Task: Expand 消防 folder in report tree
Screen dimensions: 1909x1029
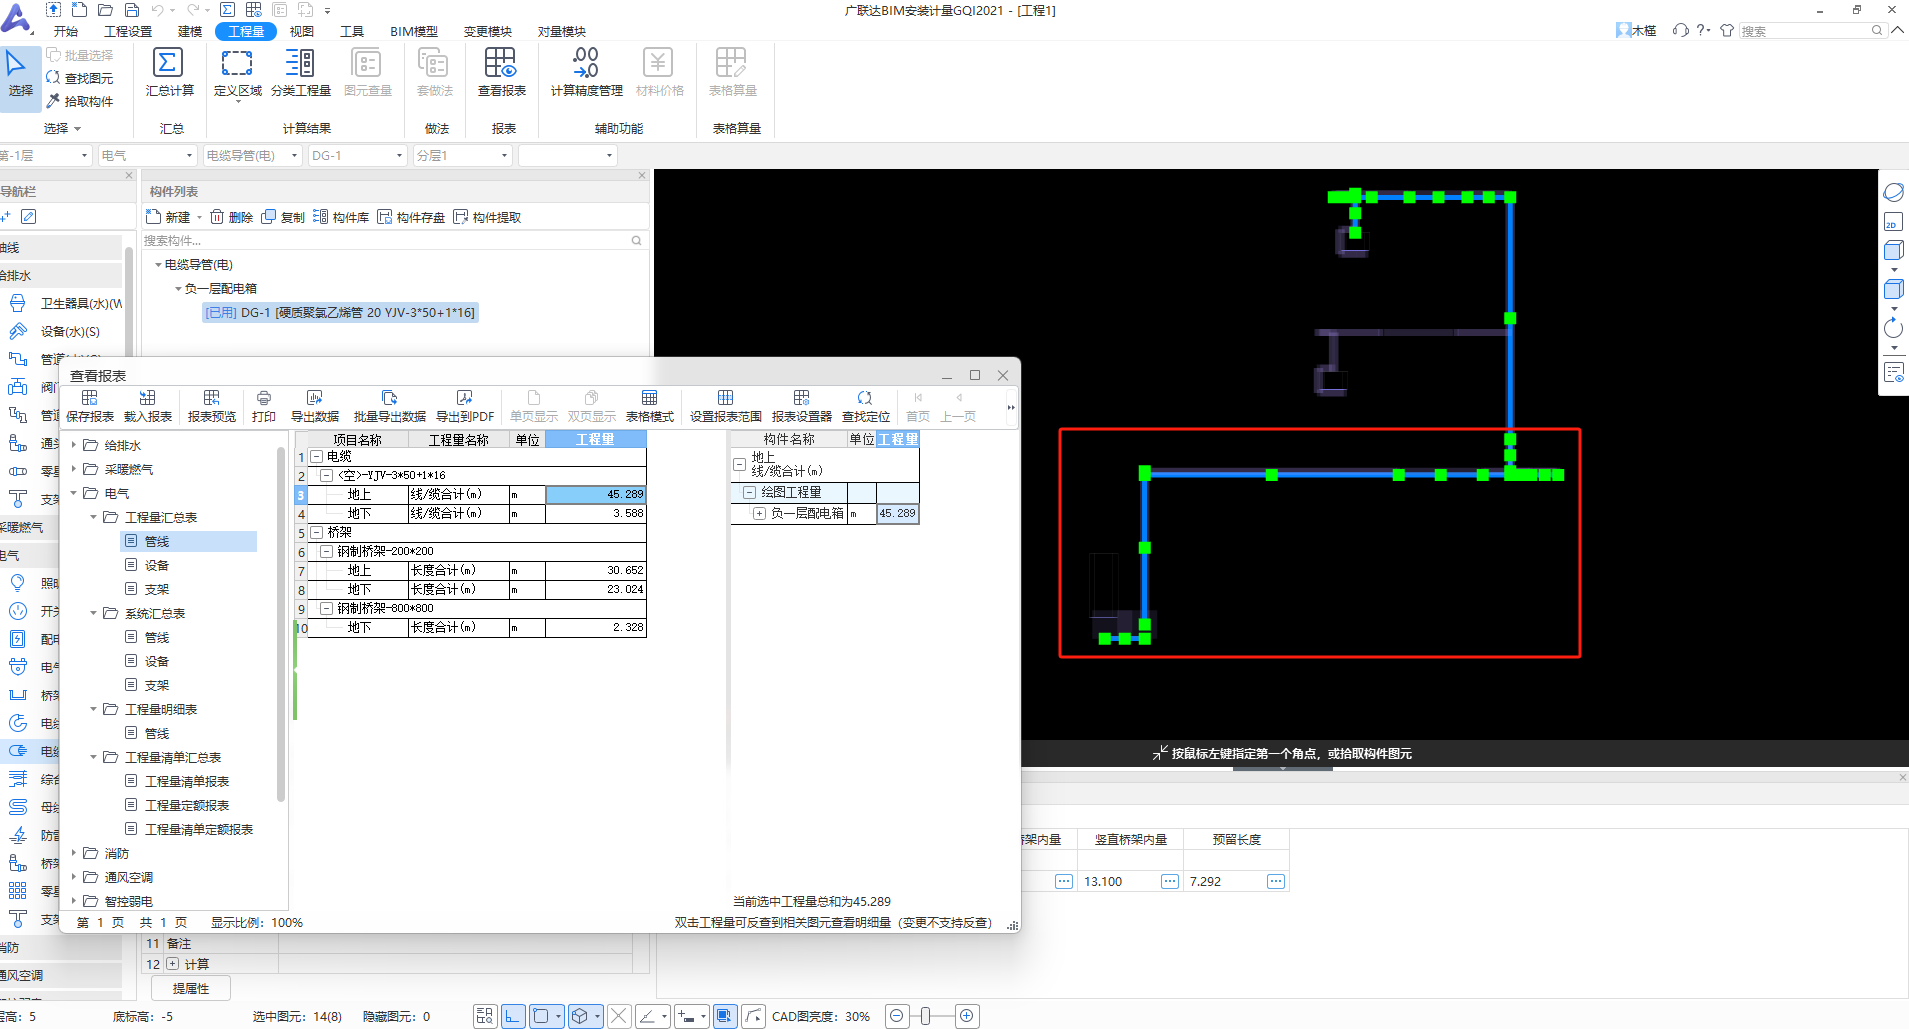Action: coord(74,853)
